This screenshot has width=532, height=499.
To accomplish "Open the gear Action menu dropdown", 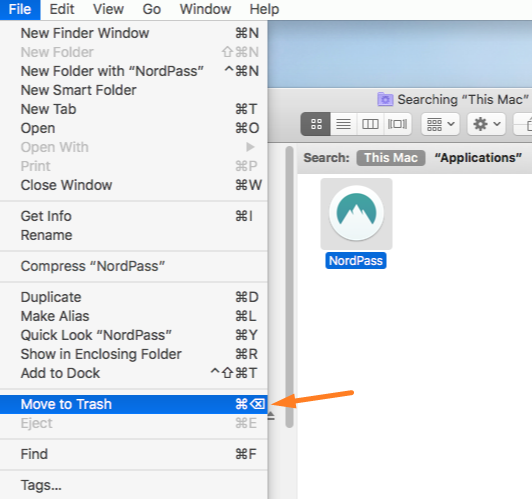I will pyautogui.click(x=487, y=124).
